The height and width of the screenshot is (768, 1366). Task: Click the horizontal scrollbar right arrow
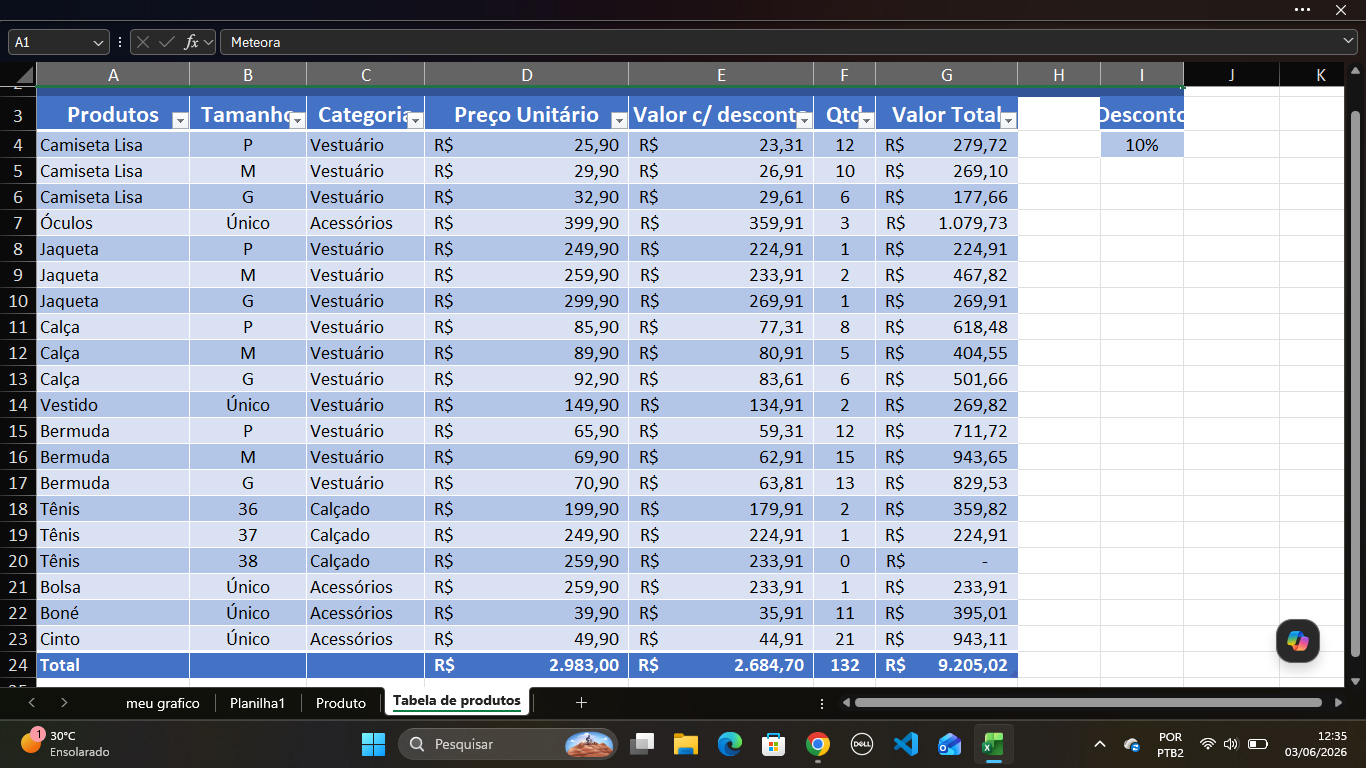1340,703
